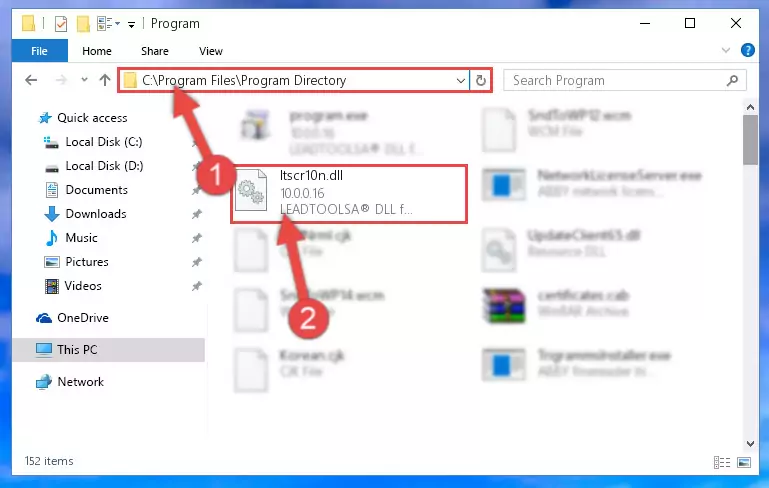Switch to the Home ribbon tab
This screenshot has height=488, width=769.
click(x=97, y=51)
